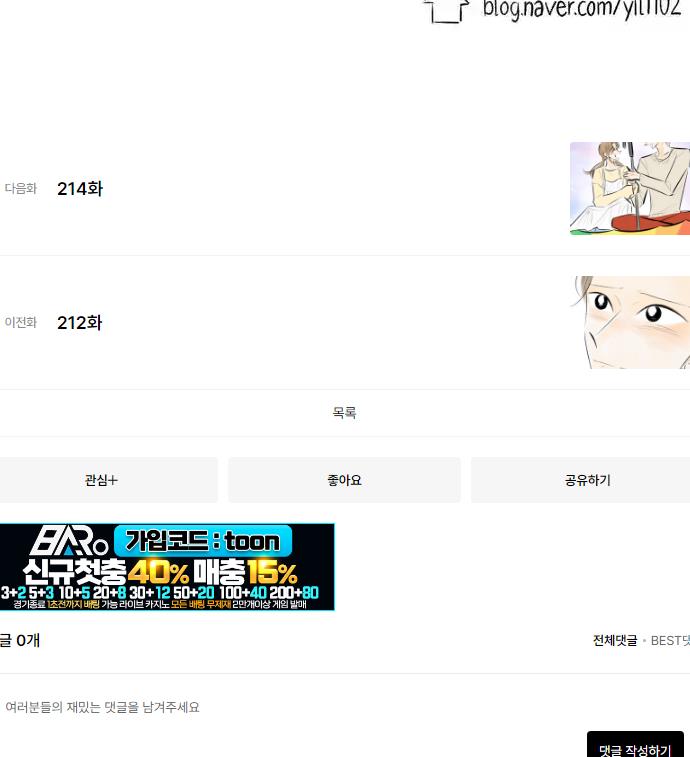Viewport: 690px width, 757px height.
Task: Open the 212화 episode thumbnail image
Action: click(x=630, y=322)
